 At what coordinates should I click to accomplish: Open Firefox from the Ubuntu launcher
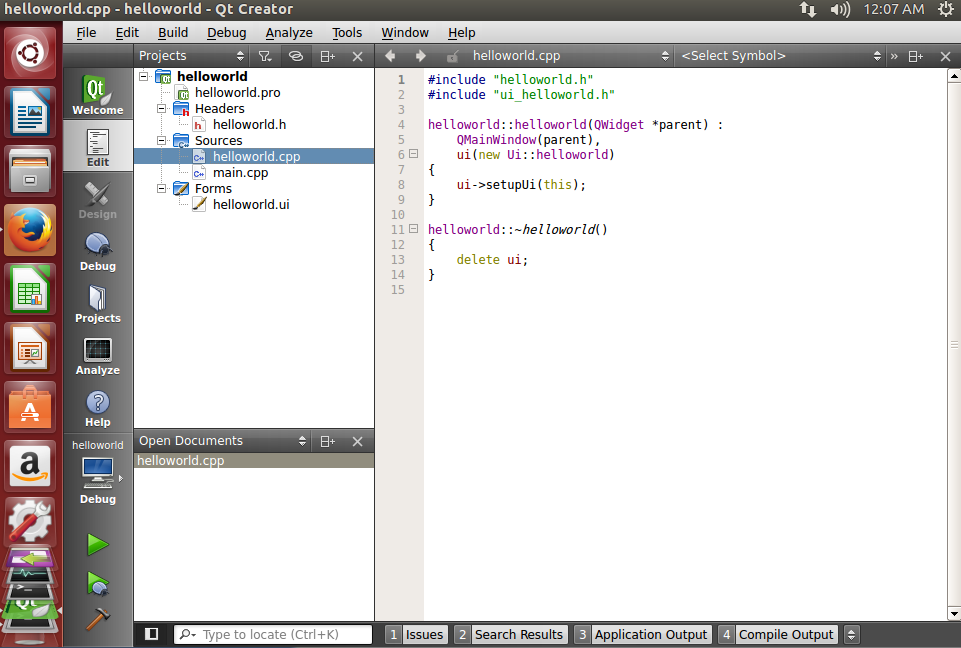pos(30,231)
